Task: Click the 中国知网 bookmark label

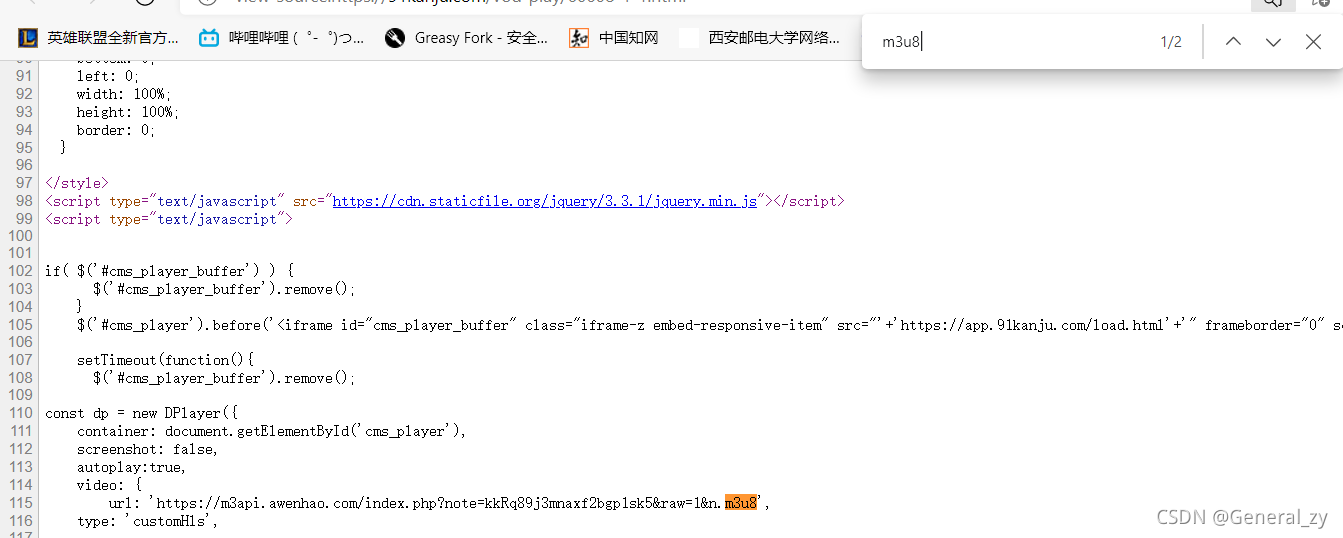Action: 629,38
